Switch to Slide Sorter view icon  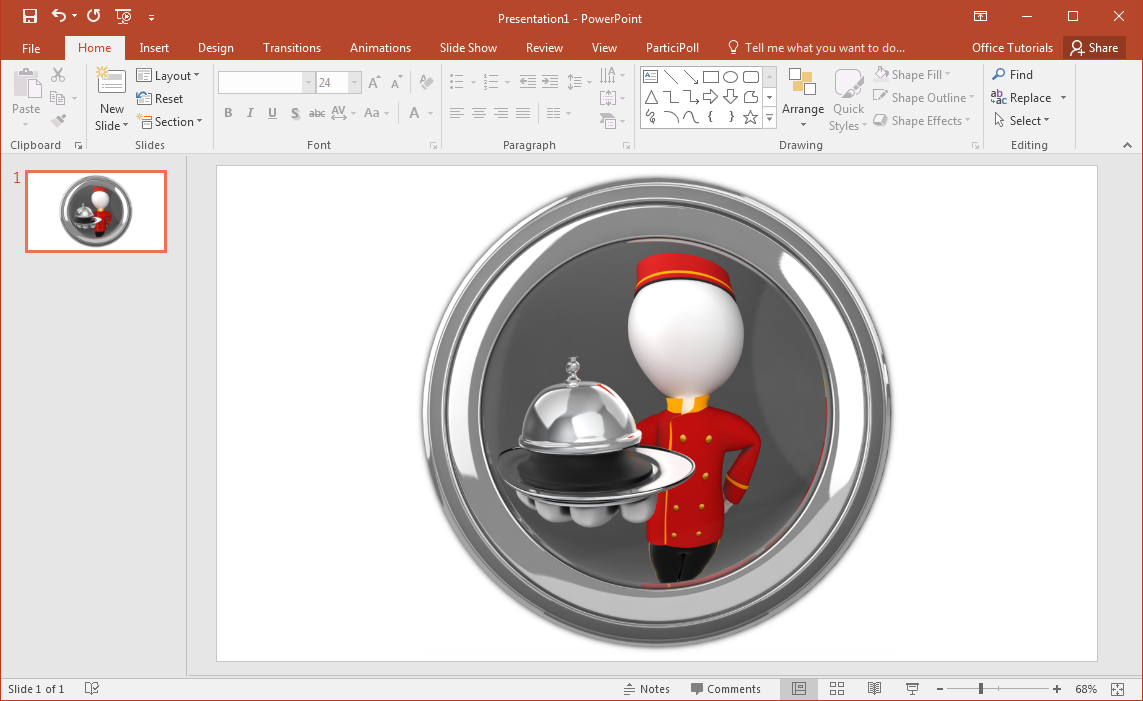click(837, 689)
